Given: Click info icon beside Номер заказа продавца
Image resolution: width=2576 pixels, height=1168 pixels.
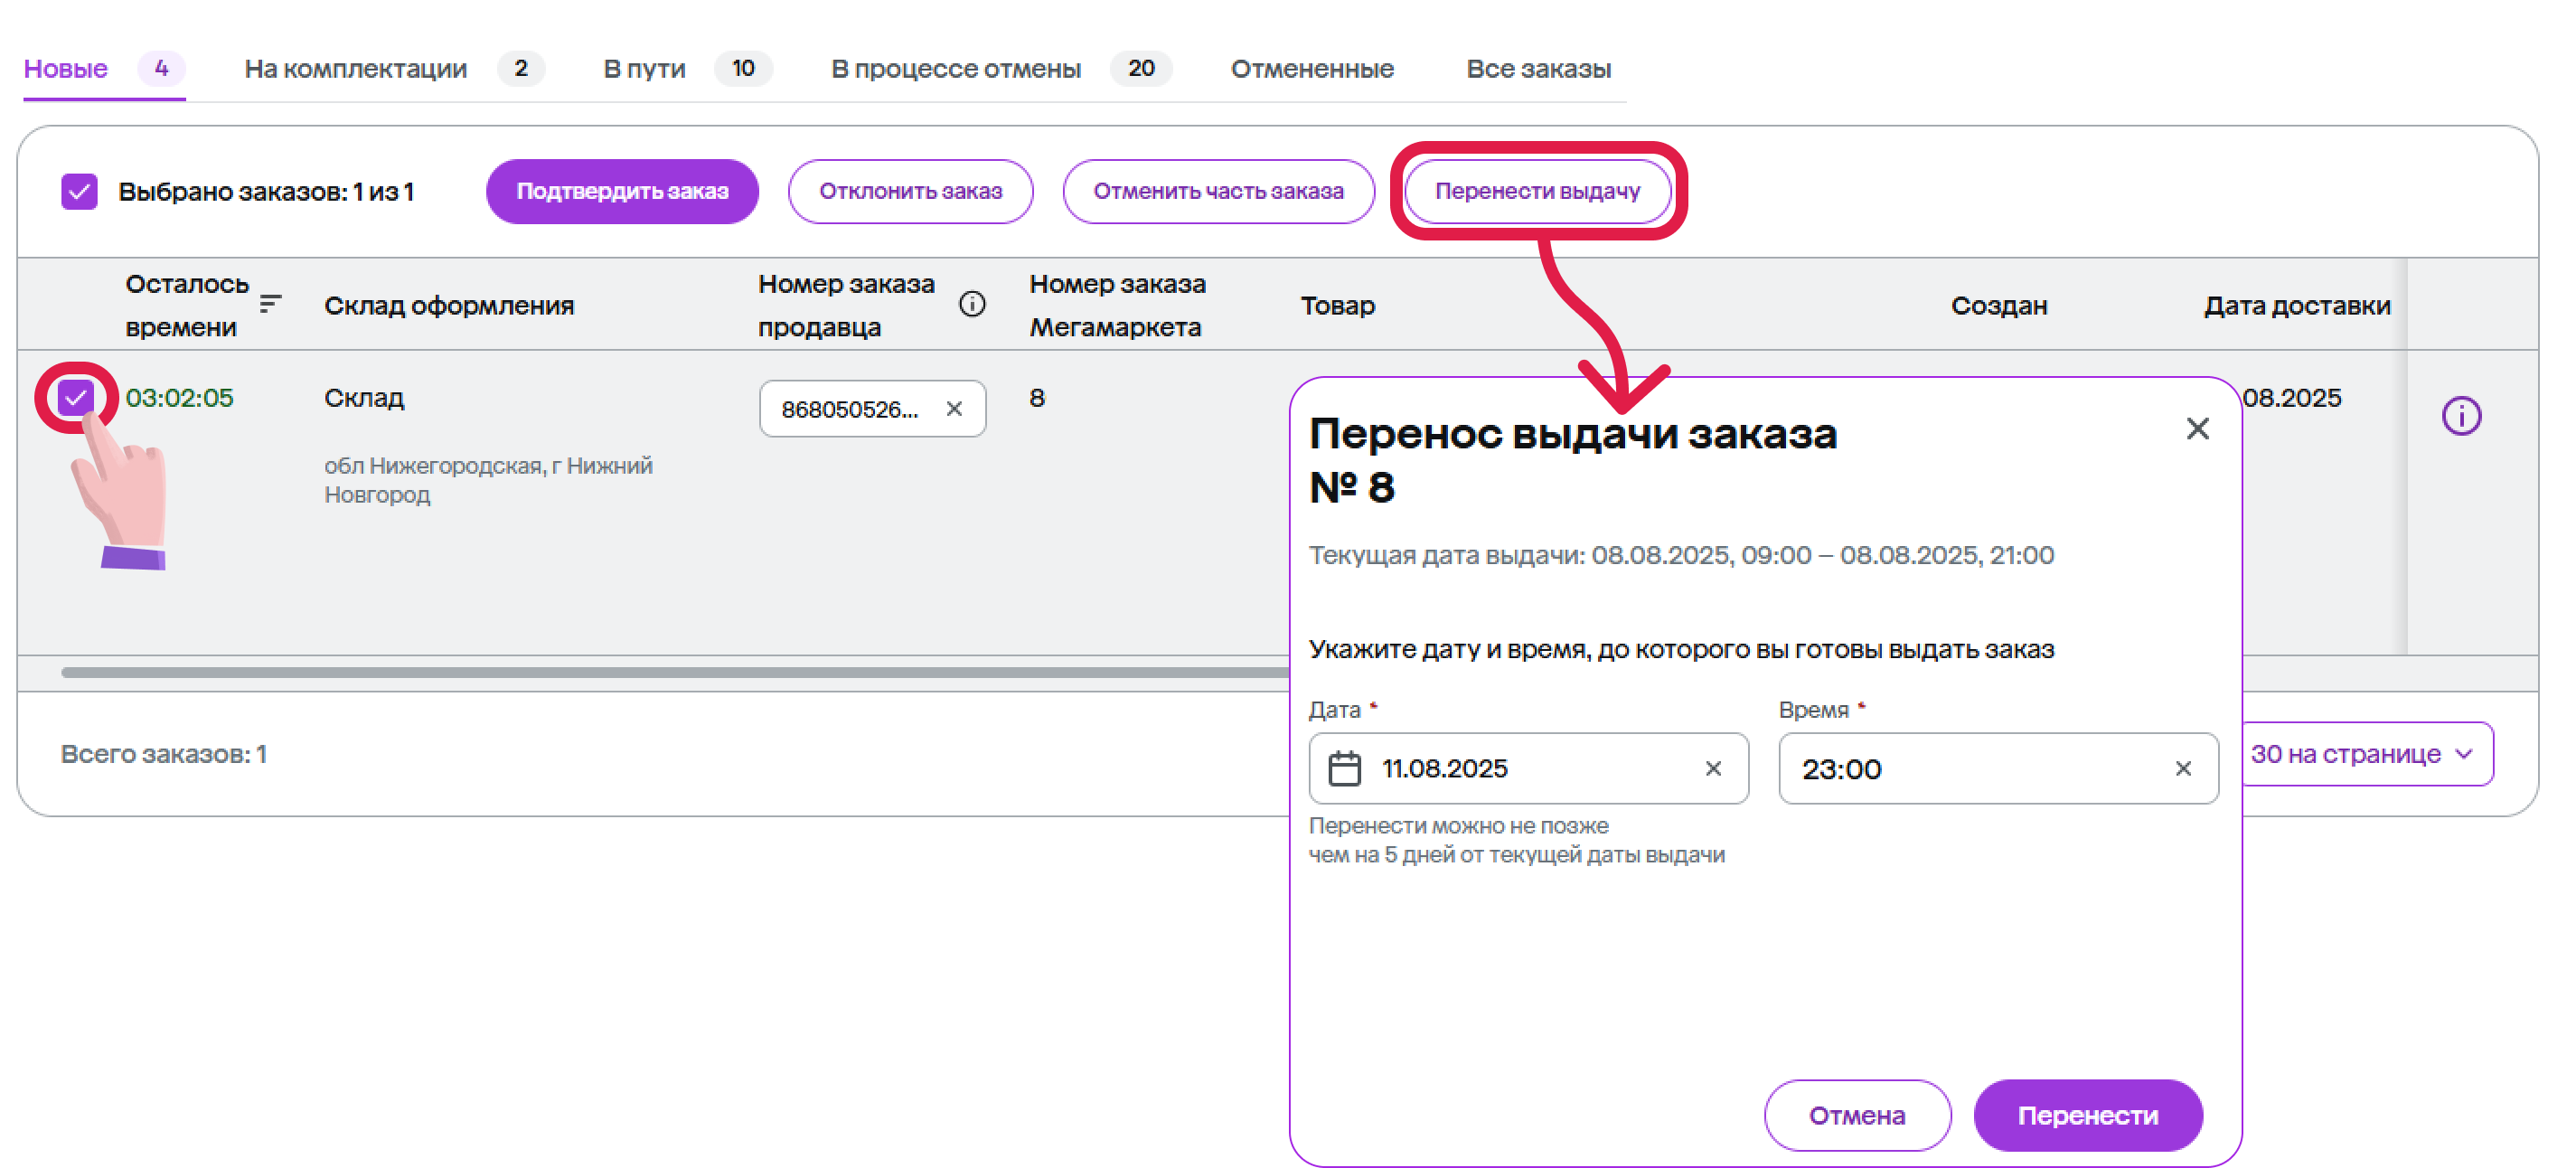Looking at the screenshot, I should click(971, 304).
